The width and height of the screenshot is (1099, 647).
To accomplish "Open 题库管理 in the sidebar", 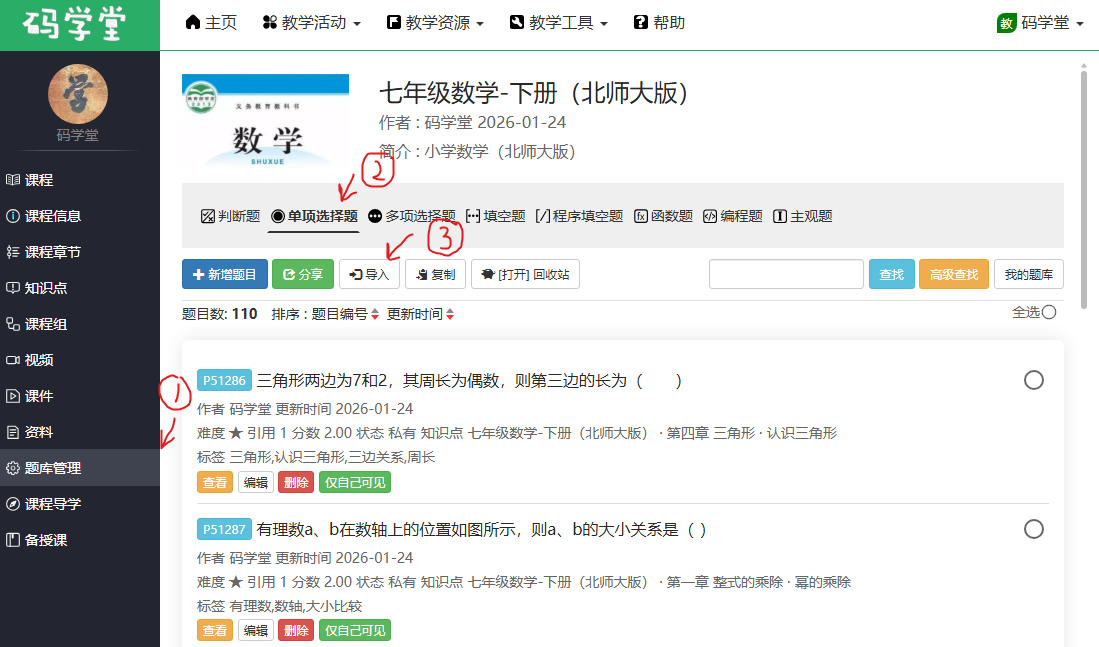I will pyautogui.click(x=53, y=468).
